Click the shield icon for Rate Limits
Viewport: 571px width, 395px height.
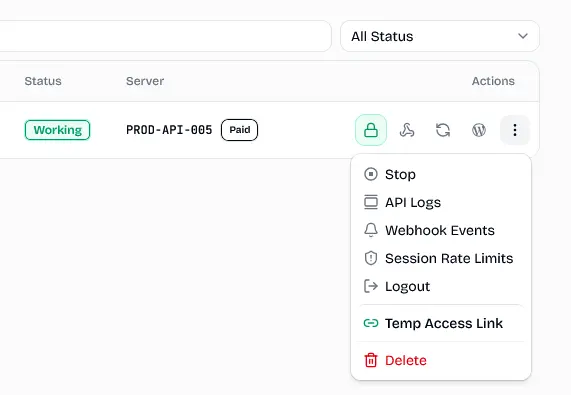point(371,258)
